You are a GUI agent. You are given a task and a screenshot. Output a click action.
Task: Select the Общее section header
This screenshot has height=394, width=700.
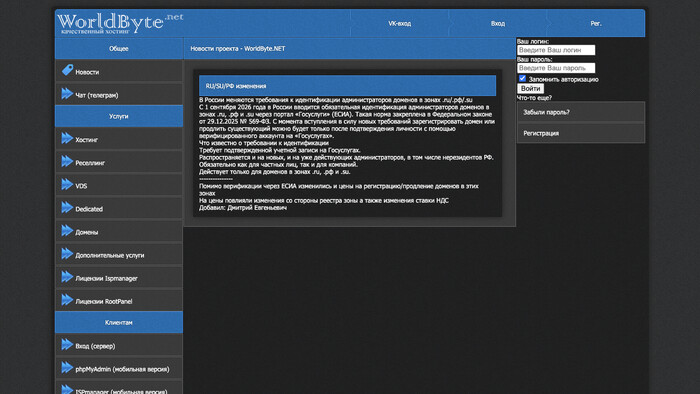[119, 49]
